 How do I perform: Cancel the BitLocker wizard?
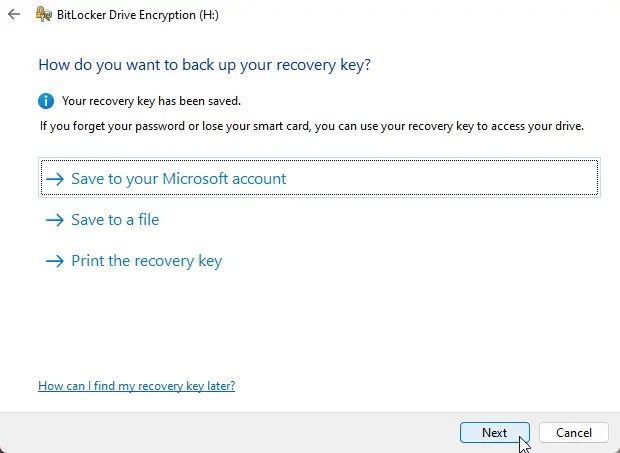(x=573, y=433)
